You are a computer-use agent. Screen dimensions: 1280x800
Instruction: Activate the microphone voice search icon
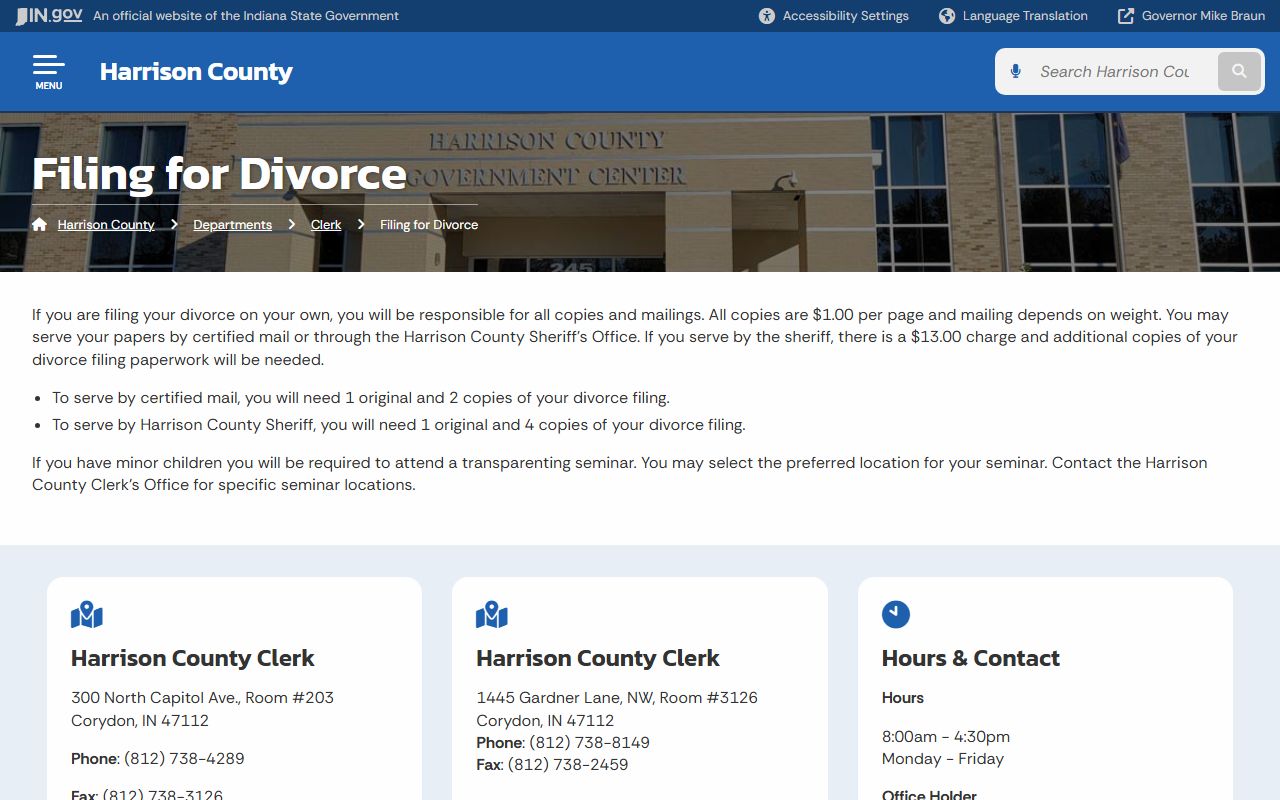point(1016,71)
